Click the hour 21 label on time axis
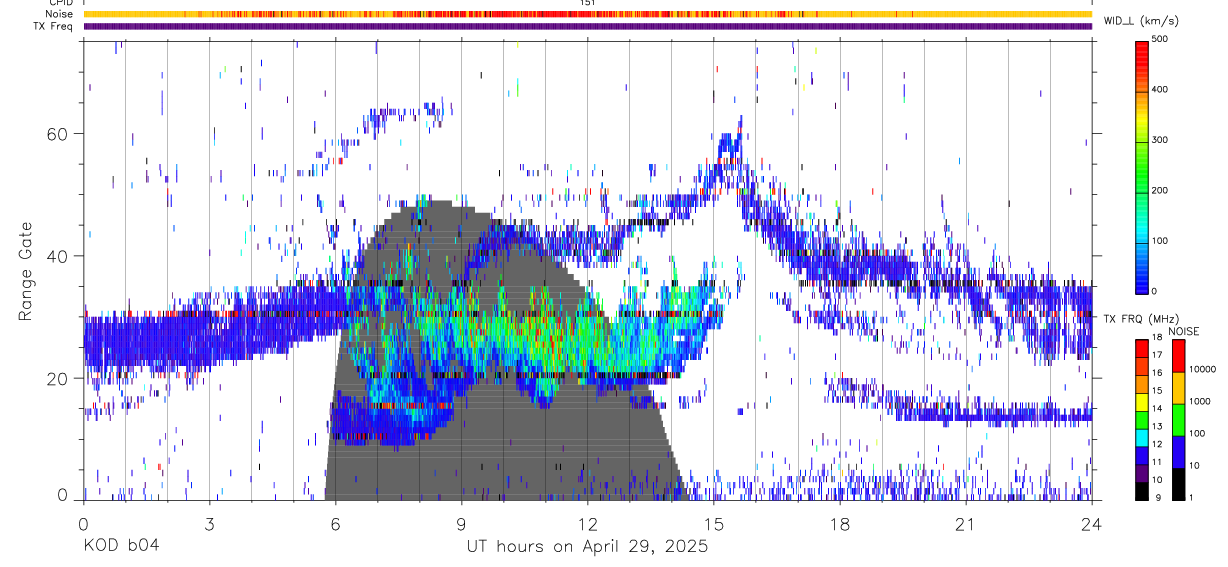This screenshot has height=567, width=1228. 965,523
